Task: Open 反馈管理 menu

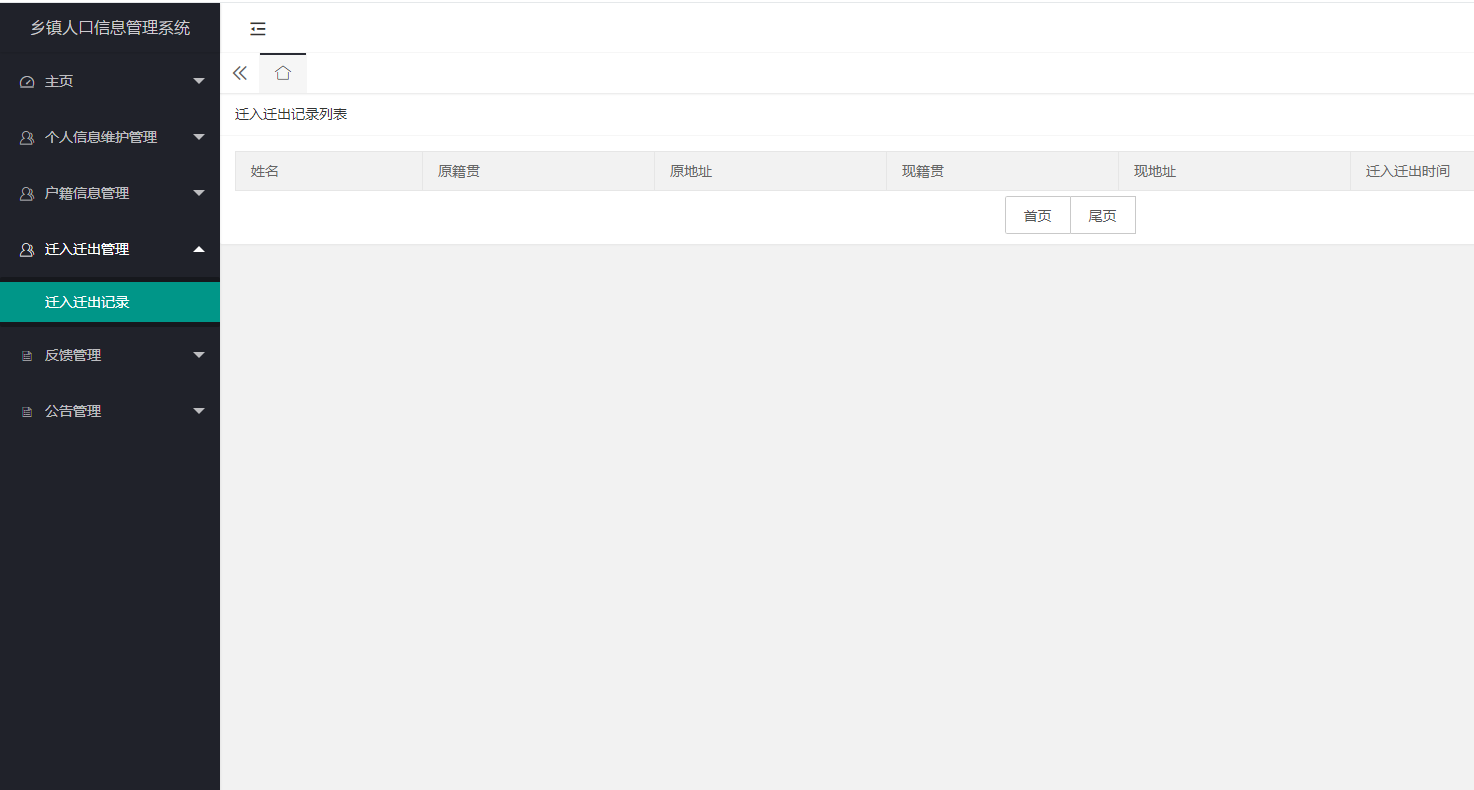Action: pyautogui.click(x=110, y=355)
